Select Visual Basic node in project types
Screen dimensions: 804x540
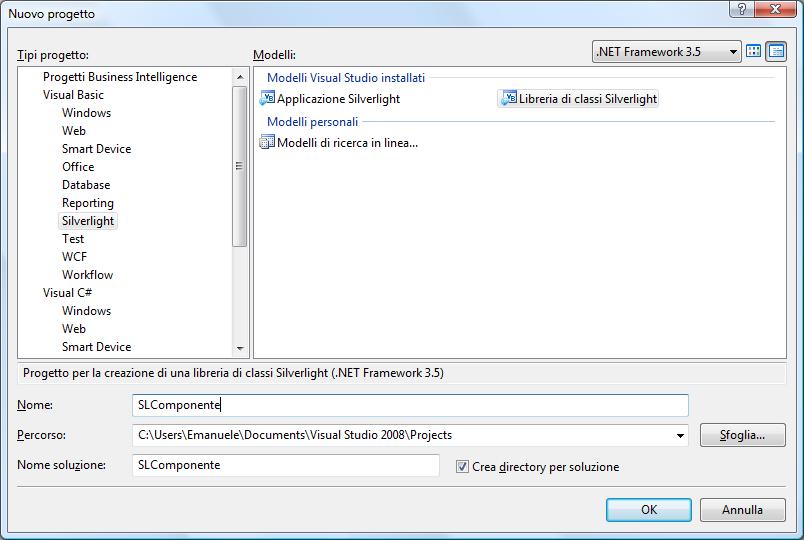pyautogui.click(x=73, y=95)
